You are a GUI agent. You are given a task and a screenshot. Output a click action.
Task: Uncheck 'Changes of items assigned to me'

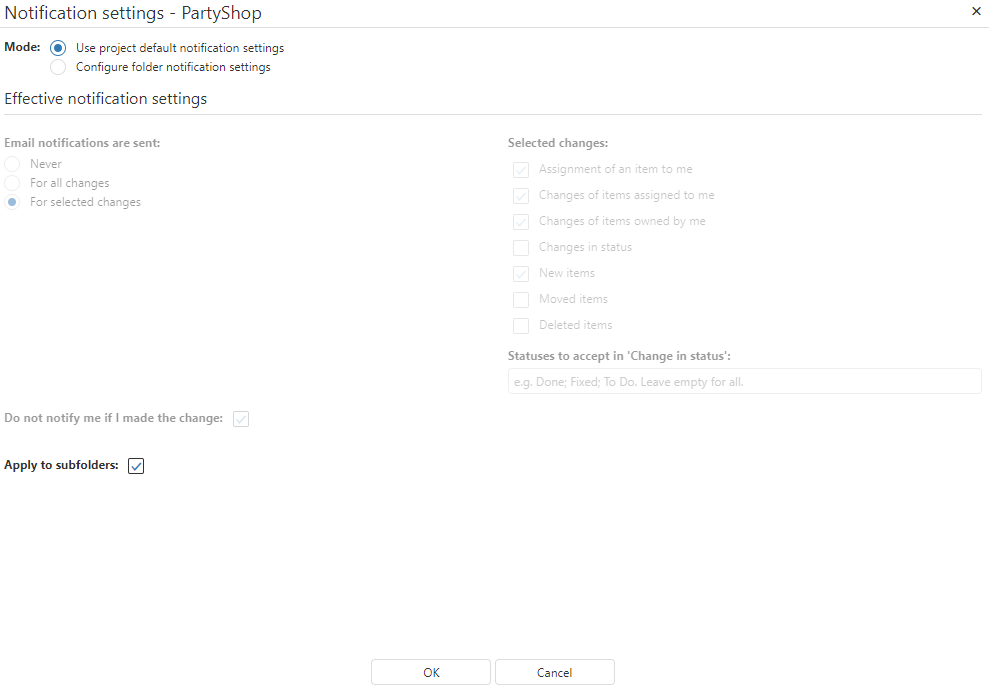[x=521, y=196]
